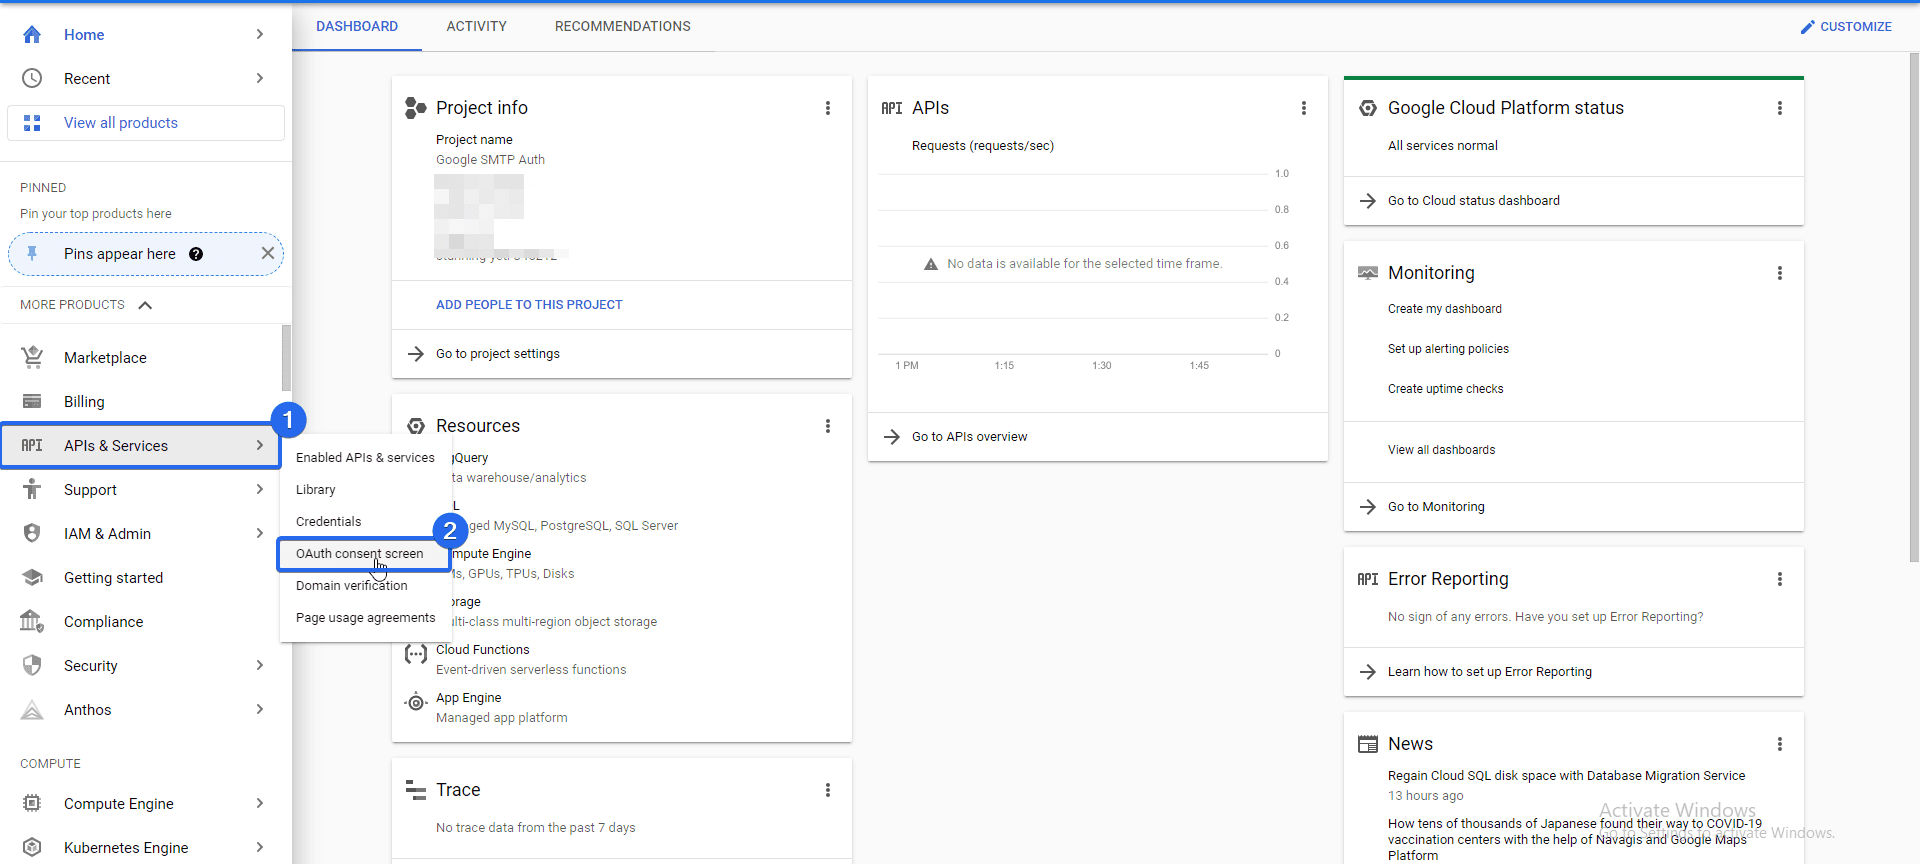Image resolution: width=1920 pixels, height=864 pixels.
Task: Switch to the DASHBOARD tab
Action: click(357, 27)
